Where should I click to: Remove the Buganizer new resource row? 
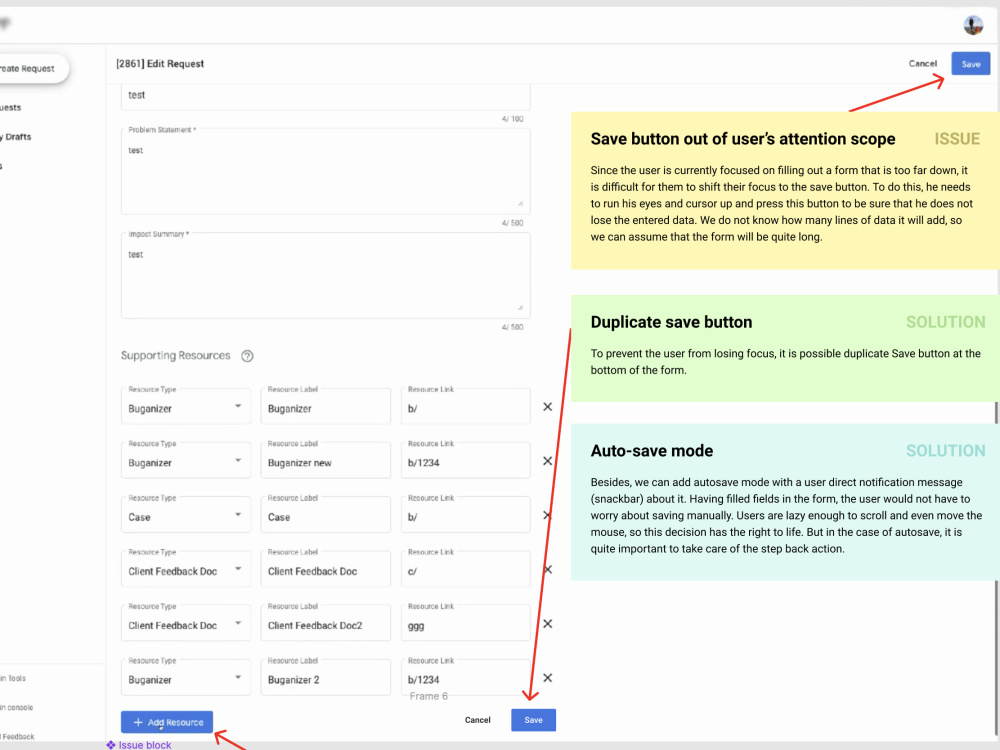click(547, 461)
